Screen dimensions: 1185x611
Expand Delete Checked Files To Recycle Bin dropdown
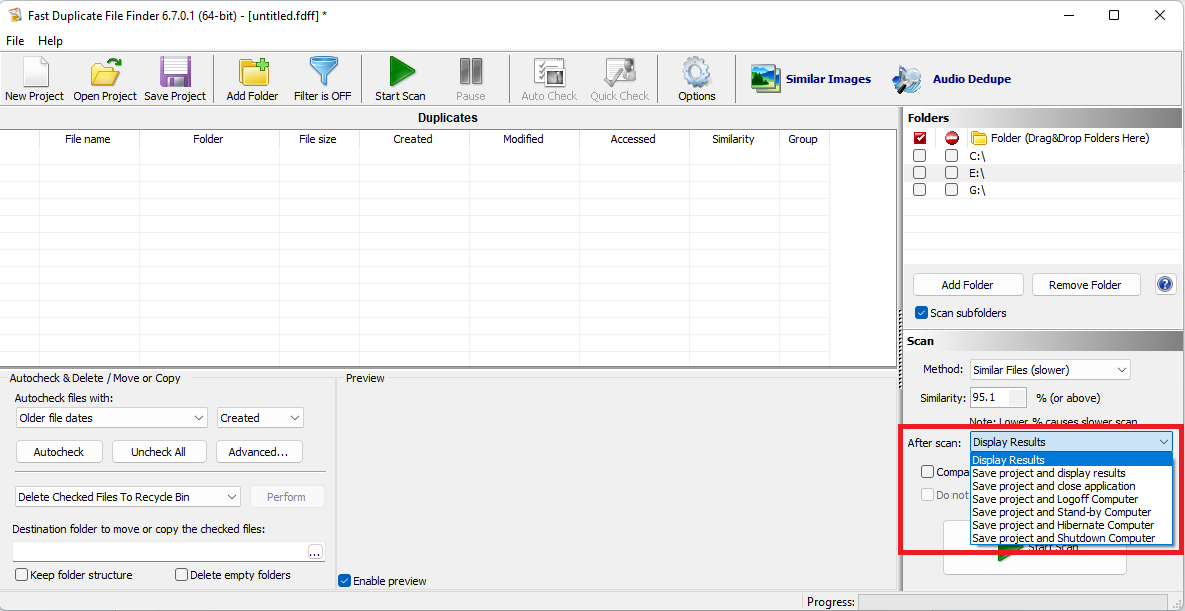point(128,497)
